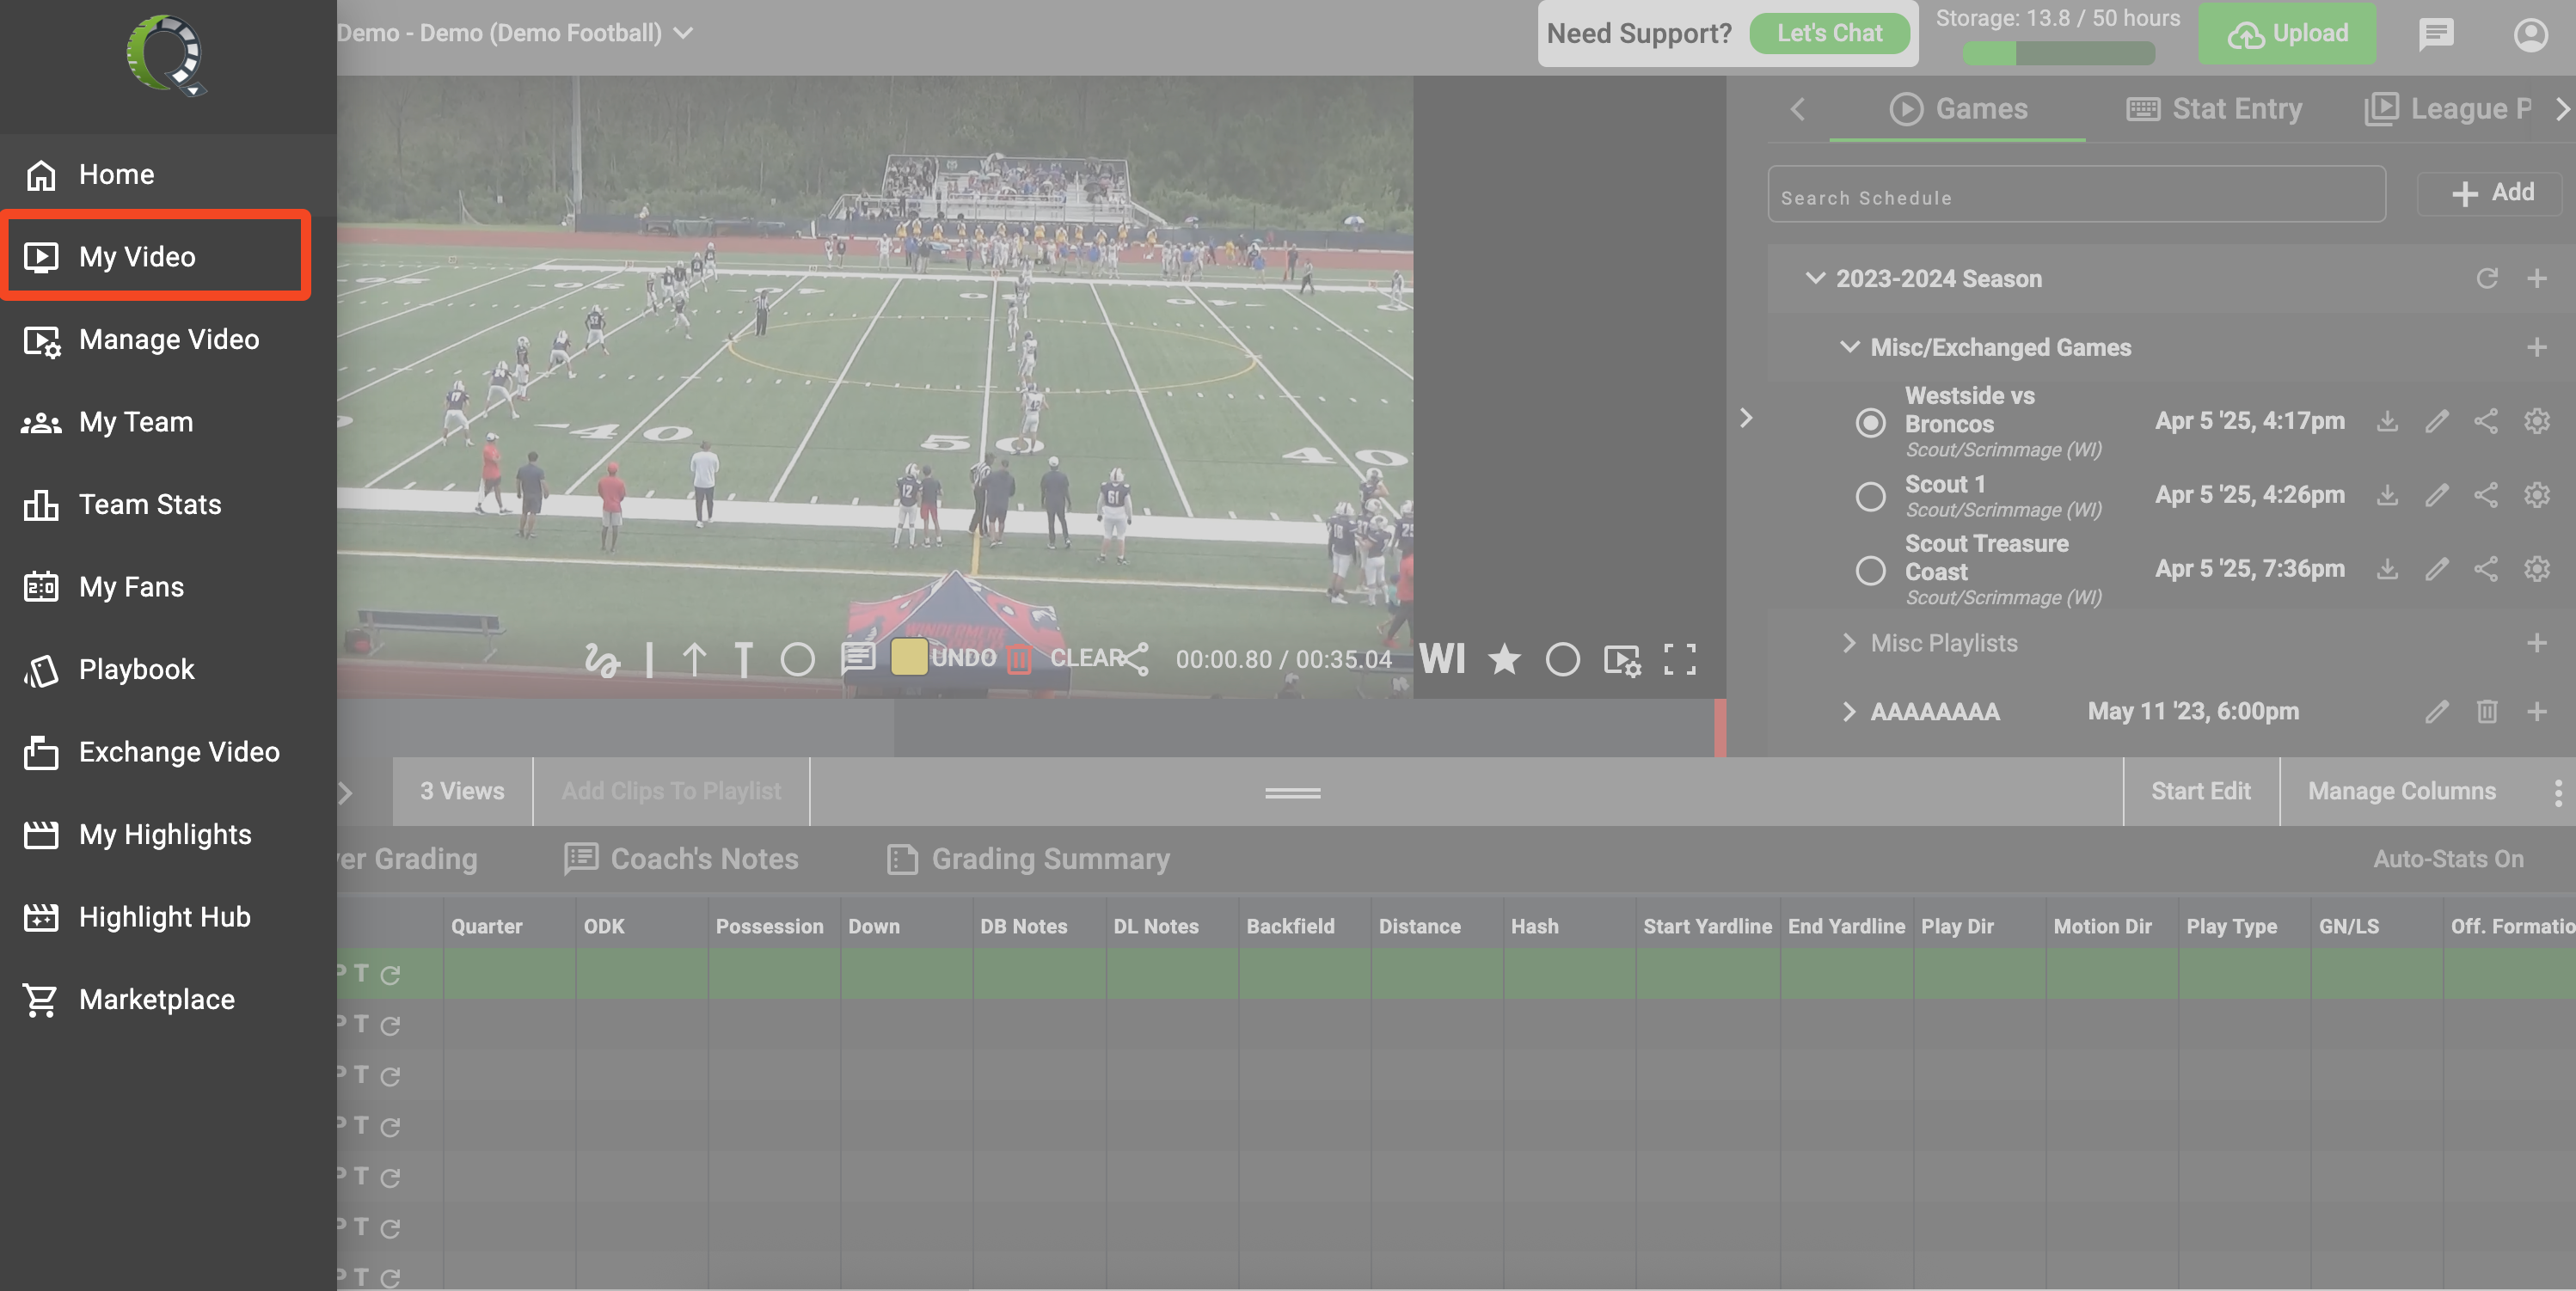2576x1291 pixels.
Task: Open Manage Columns
Action: point(2402,791)
